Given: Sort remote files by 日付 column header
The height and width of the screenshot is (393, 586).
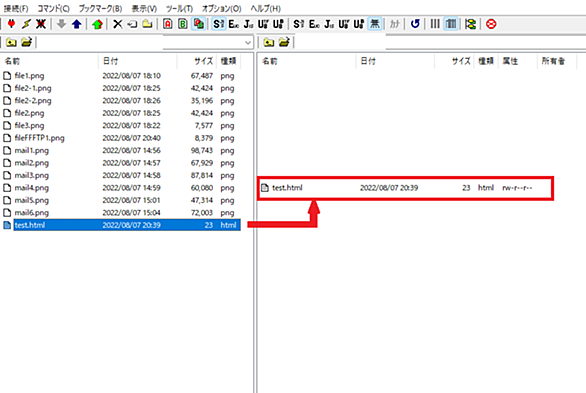Looking at the screenshot, I should click(x=368, y=61).
